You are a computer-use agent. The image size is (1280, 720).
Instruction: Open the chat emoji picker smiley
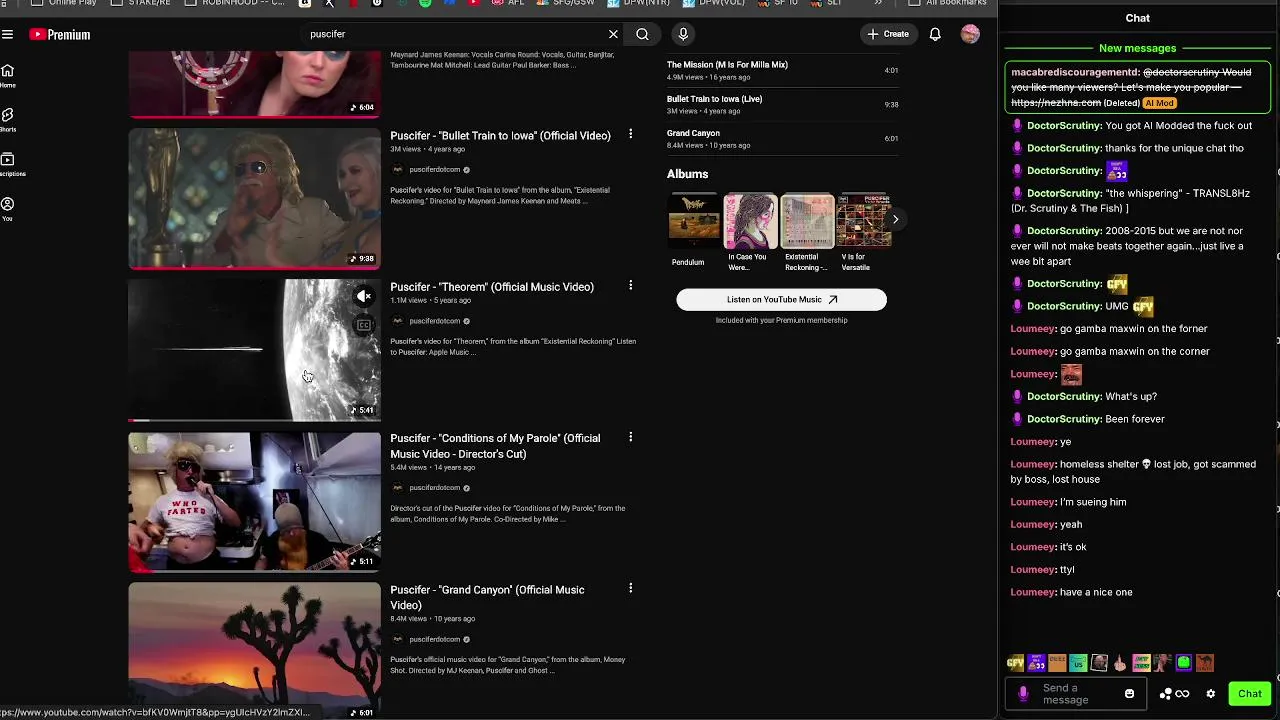(1129, 693)
